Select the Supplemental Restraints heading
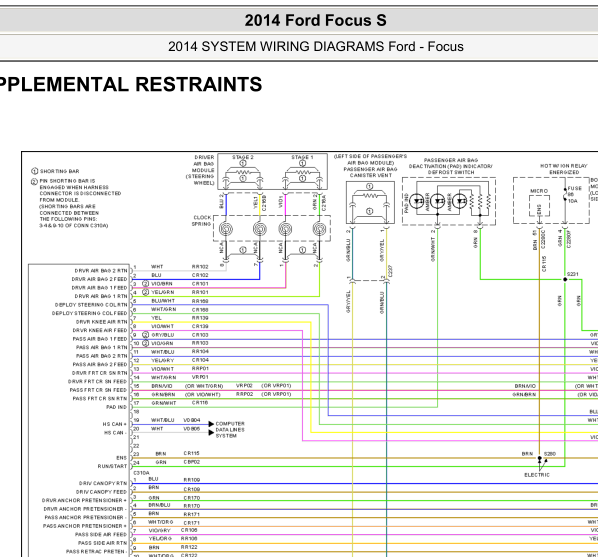 click(130, 84)
